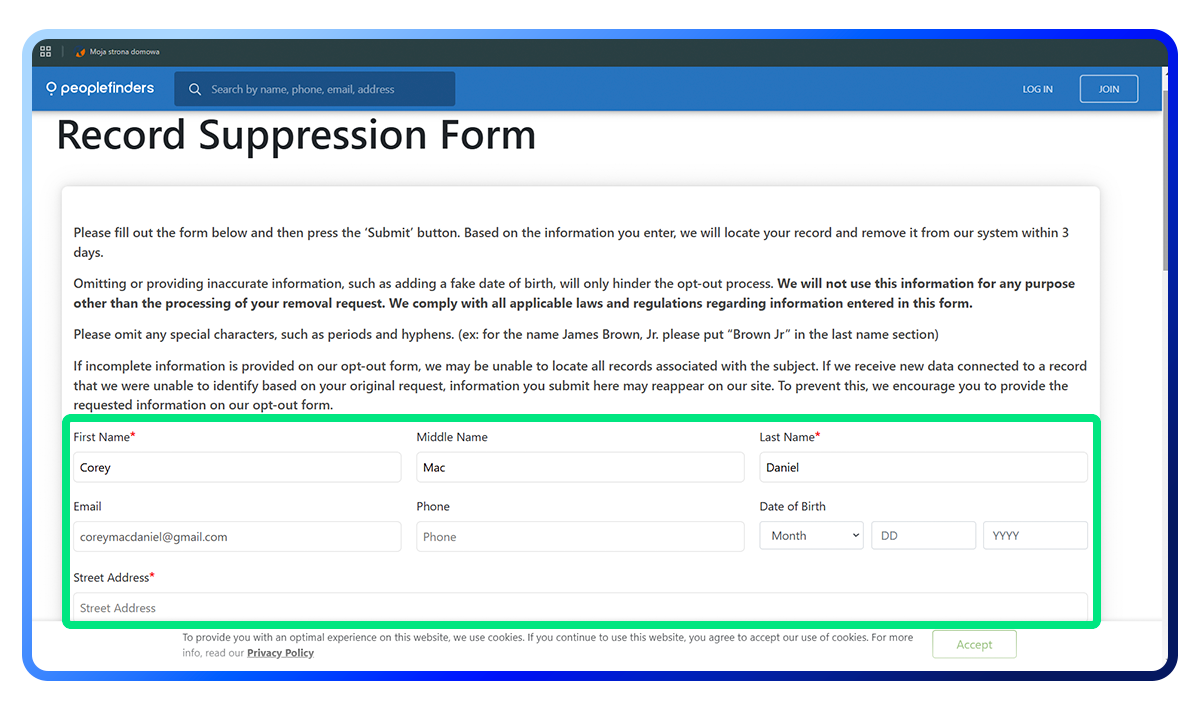Image resolution: width=1200 pixels, height=709 pixels.
Task: Select the LOG IN menu item
Action: point(1037,88)
